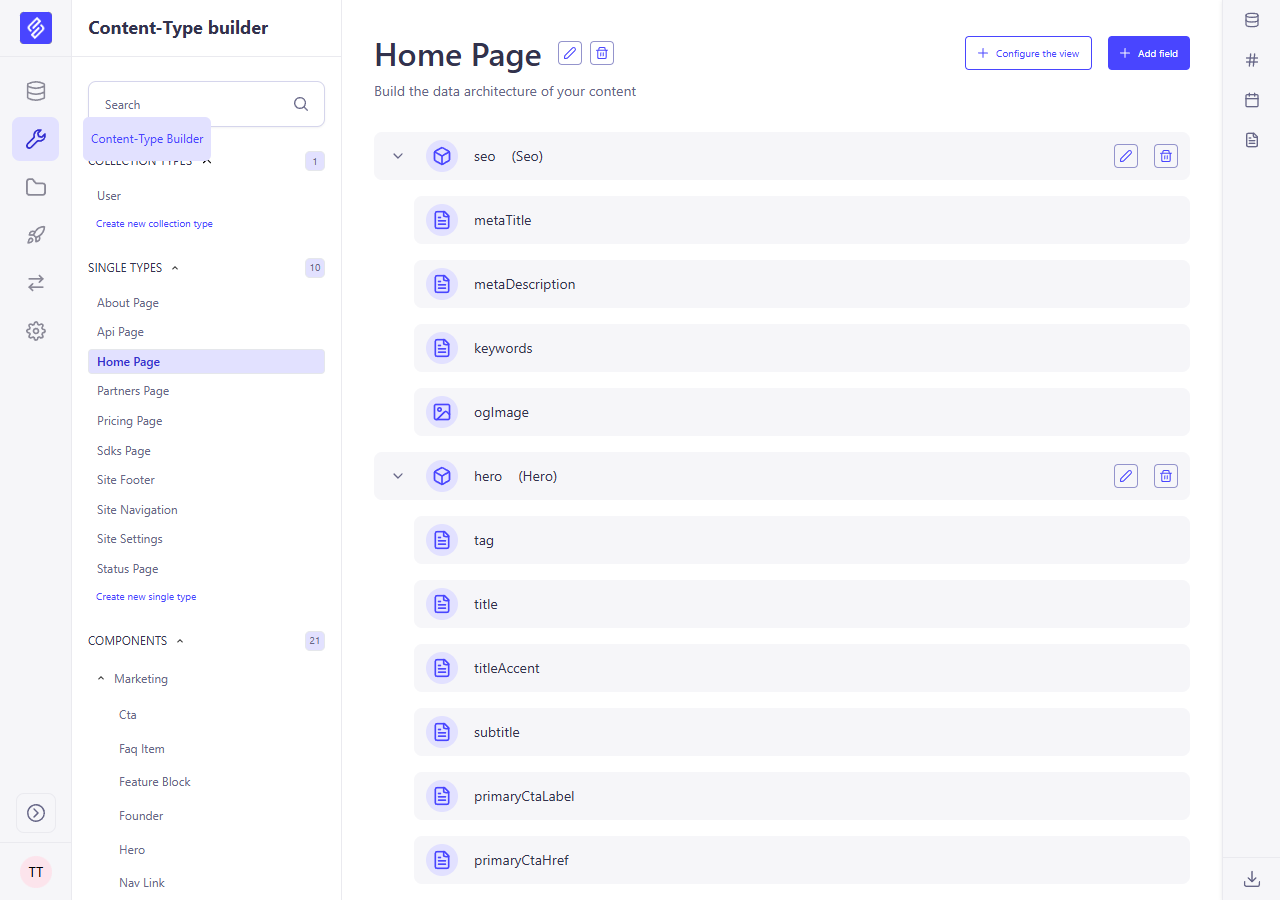Collapse the Single Types section
Screen dimensions: 1280x900
point(175,268)
